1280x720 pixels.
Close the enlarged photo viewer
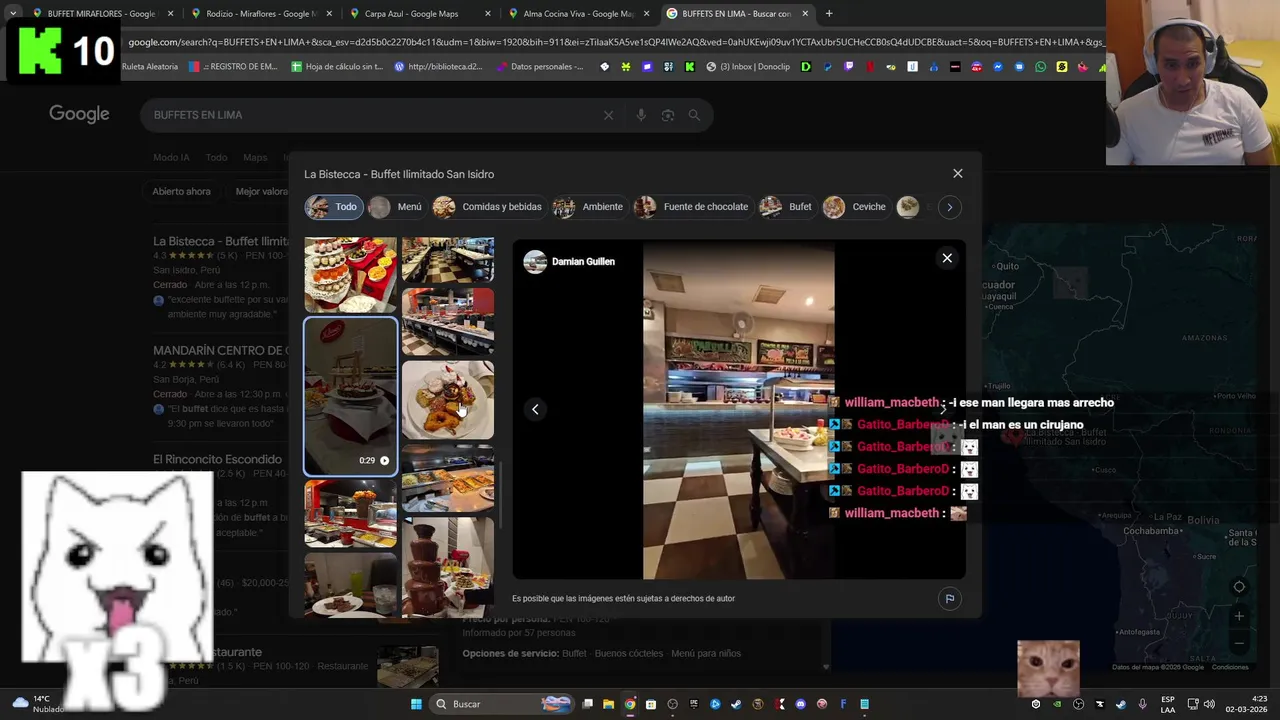click(947, 258)
